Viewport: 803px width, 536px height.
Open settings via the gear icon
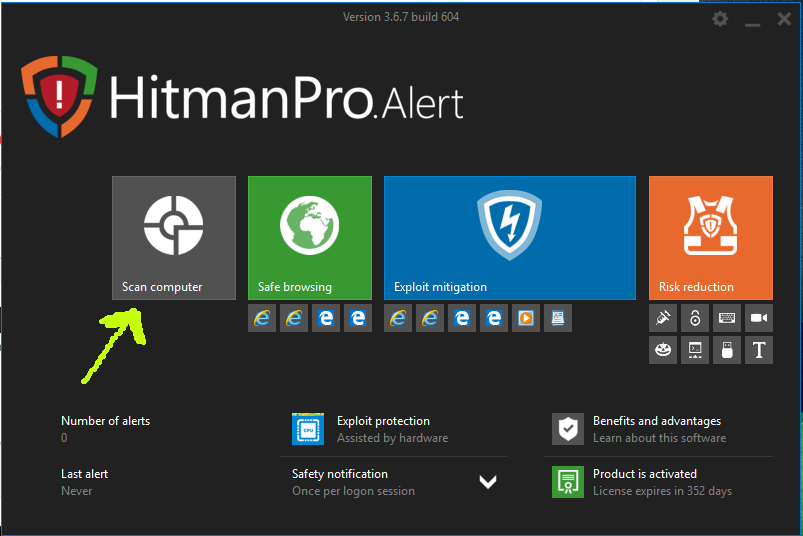tap(720, 19)
